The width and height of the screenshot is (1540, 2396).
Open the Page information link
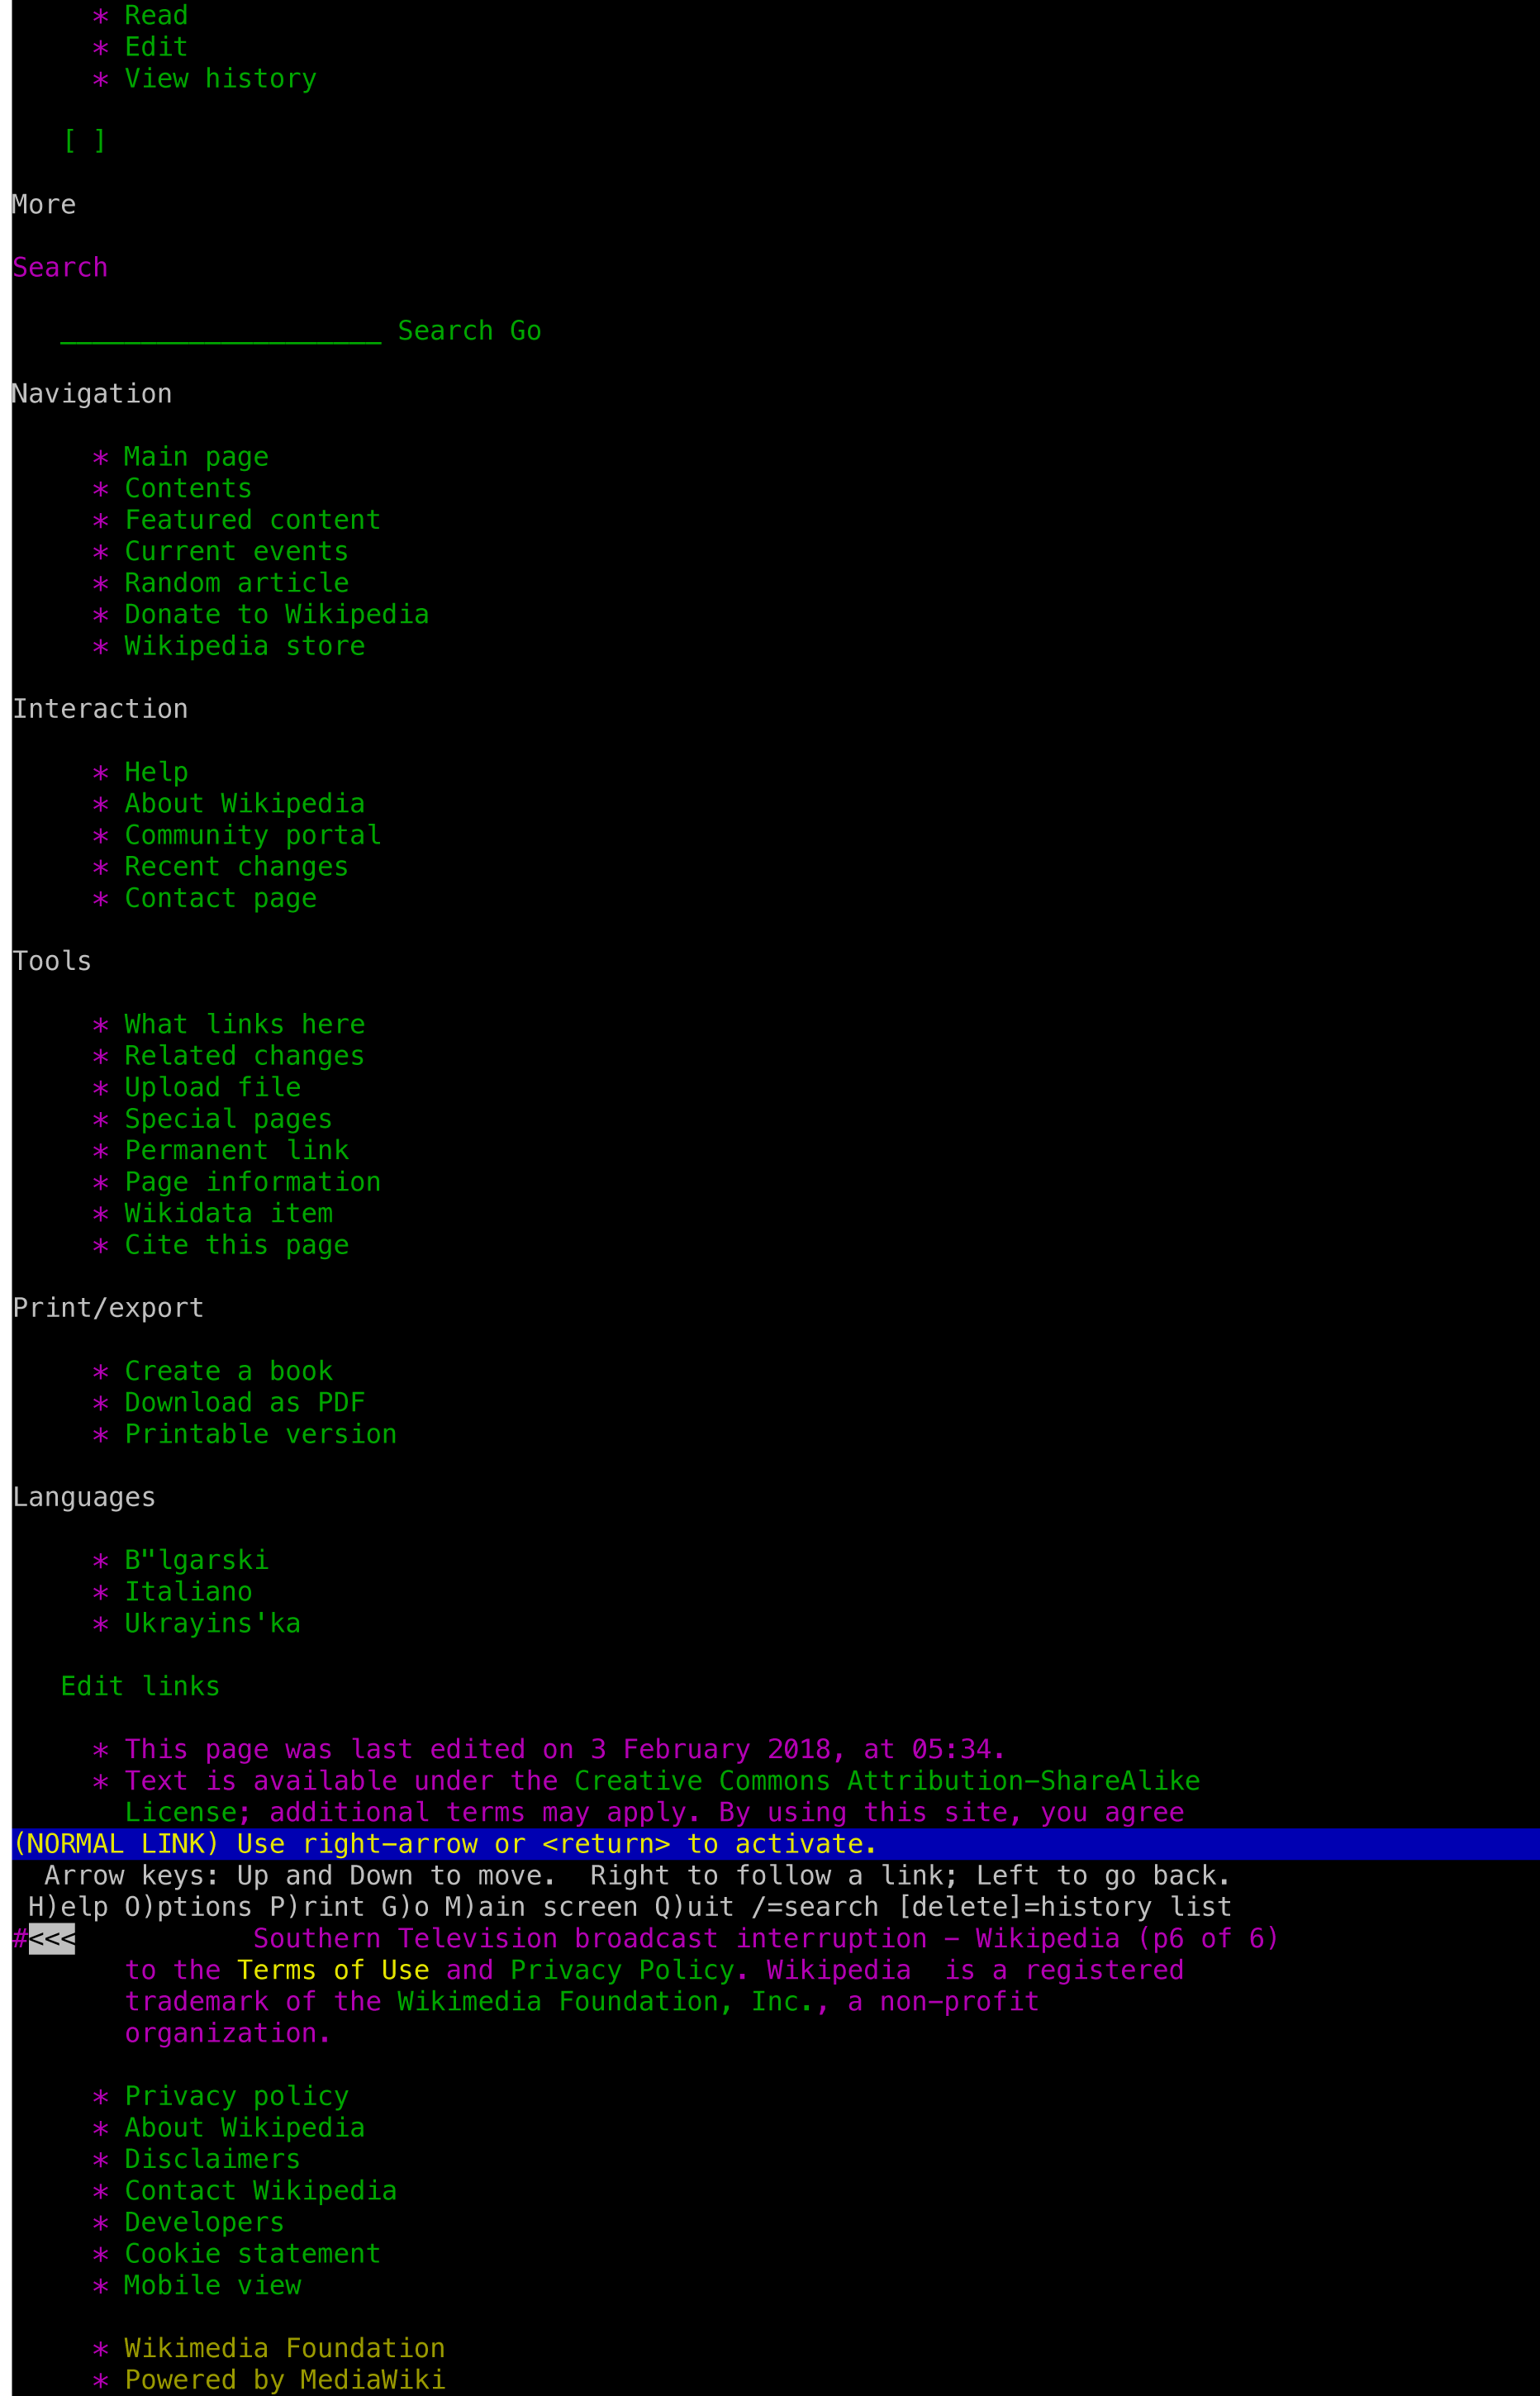click(x=252, y=1182)
